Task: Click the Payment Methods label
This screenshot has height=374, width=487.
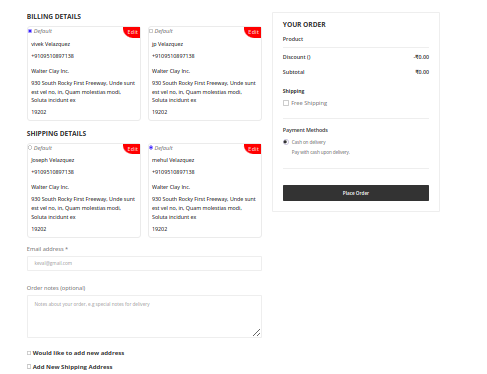Action: point(305,130)
